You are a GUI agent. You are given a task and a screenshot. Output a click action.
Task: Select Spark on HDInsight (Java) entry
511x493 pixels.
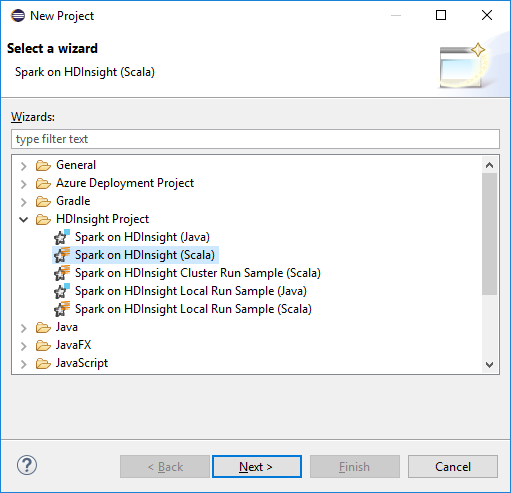point(142,237)
